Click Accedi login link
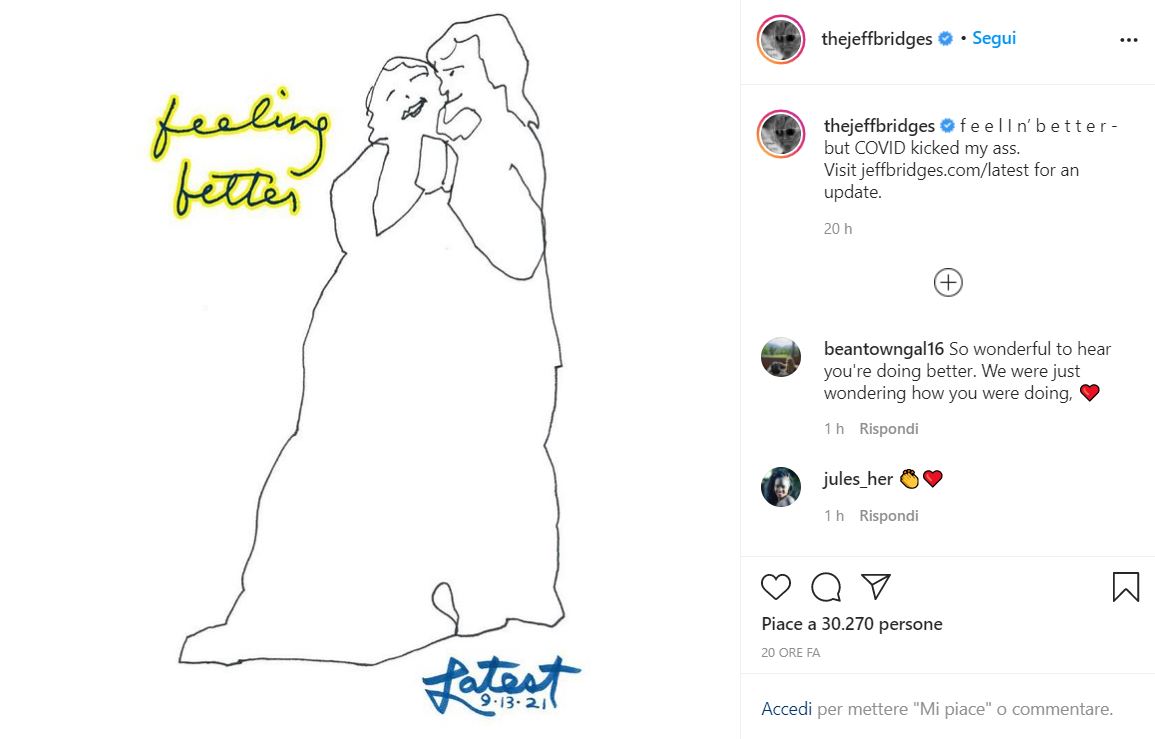1155x739 pixels. tap(786, 709)
